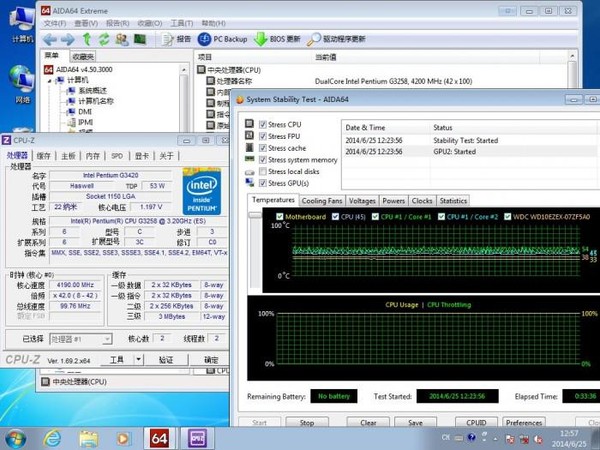Image resolution: width=600 pixels, height=450 pixels.
Task: Click the CPU-Z taskbar icon
Action: (x=197, y=438)
